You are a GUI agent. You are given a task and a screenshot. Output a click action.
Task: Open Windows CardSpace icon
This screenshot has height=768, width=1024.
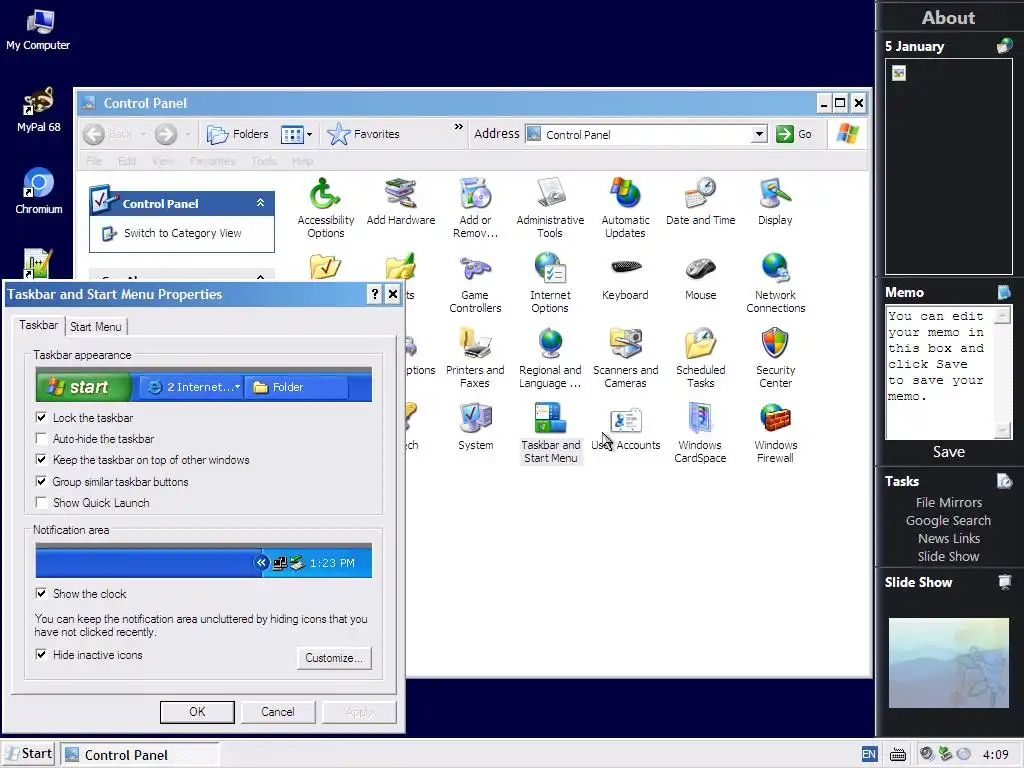click(700, 433)
